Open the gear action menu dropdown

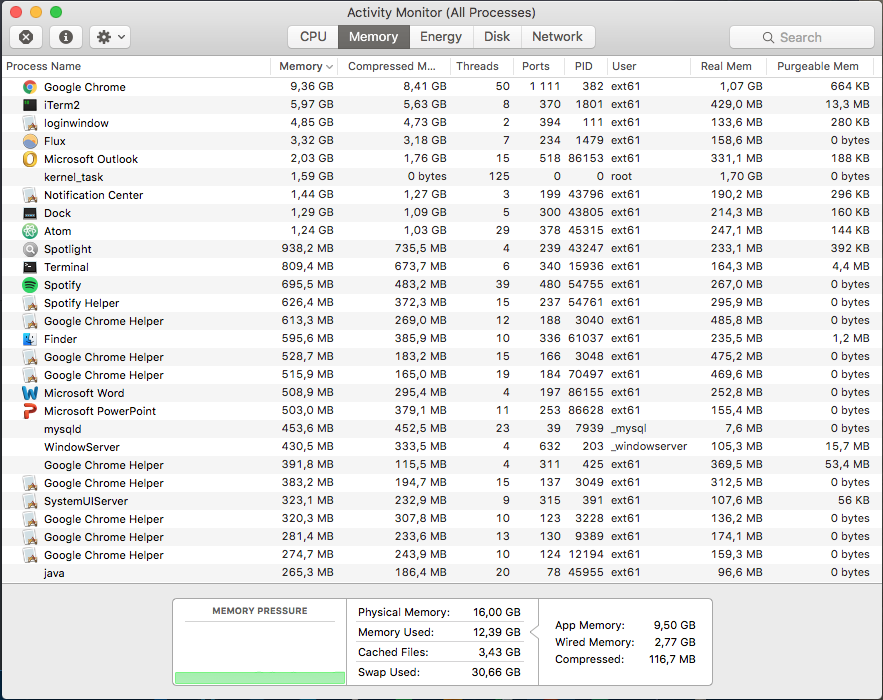tap(110, 37)
